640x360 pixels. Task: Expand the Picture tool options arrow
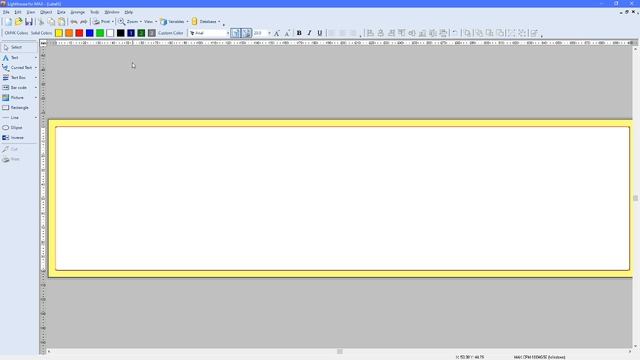[36, 98]
